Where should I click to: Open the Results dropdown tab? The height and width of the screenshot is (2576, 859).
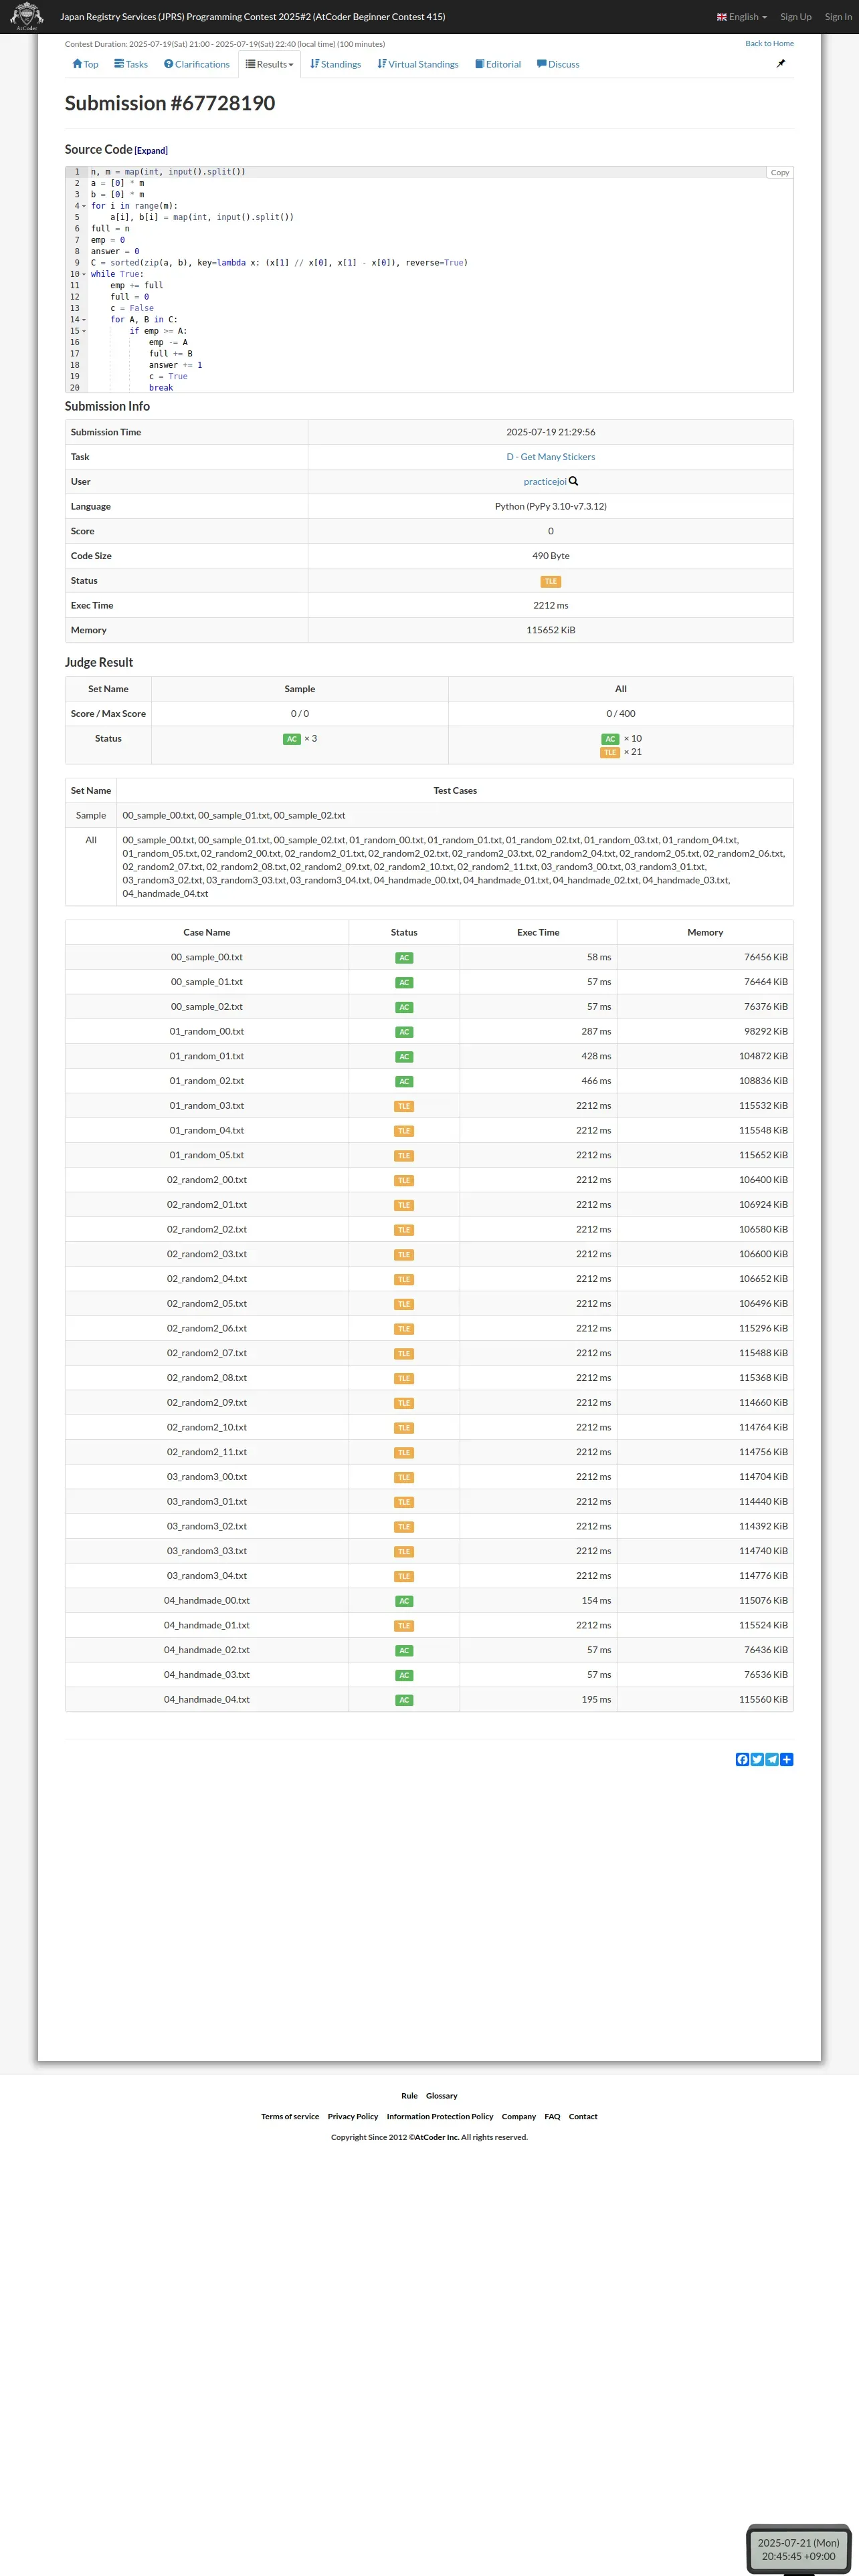[270, 64]
